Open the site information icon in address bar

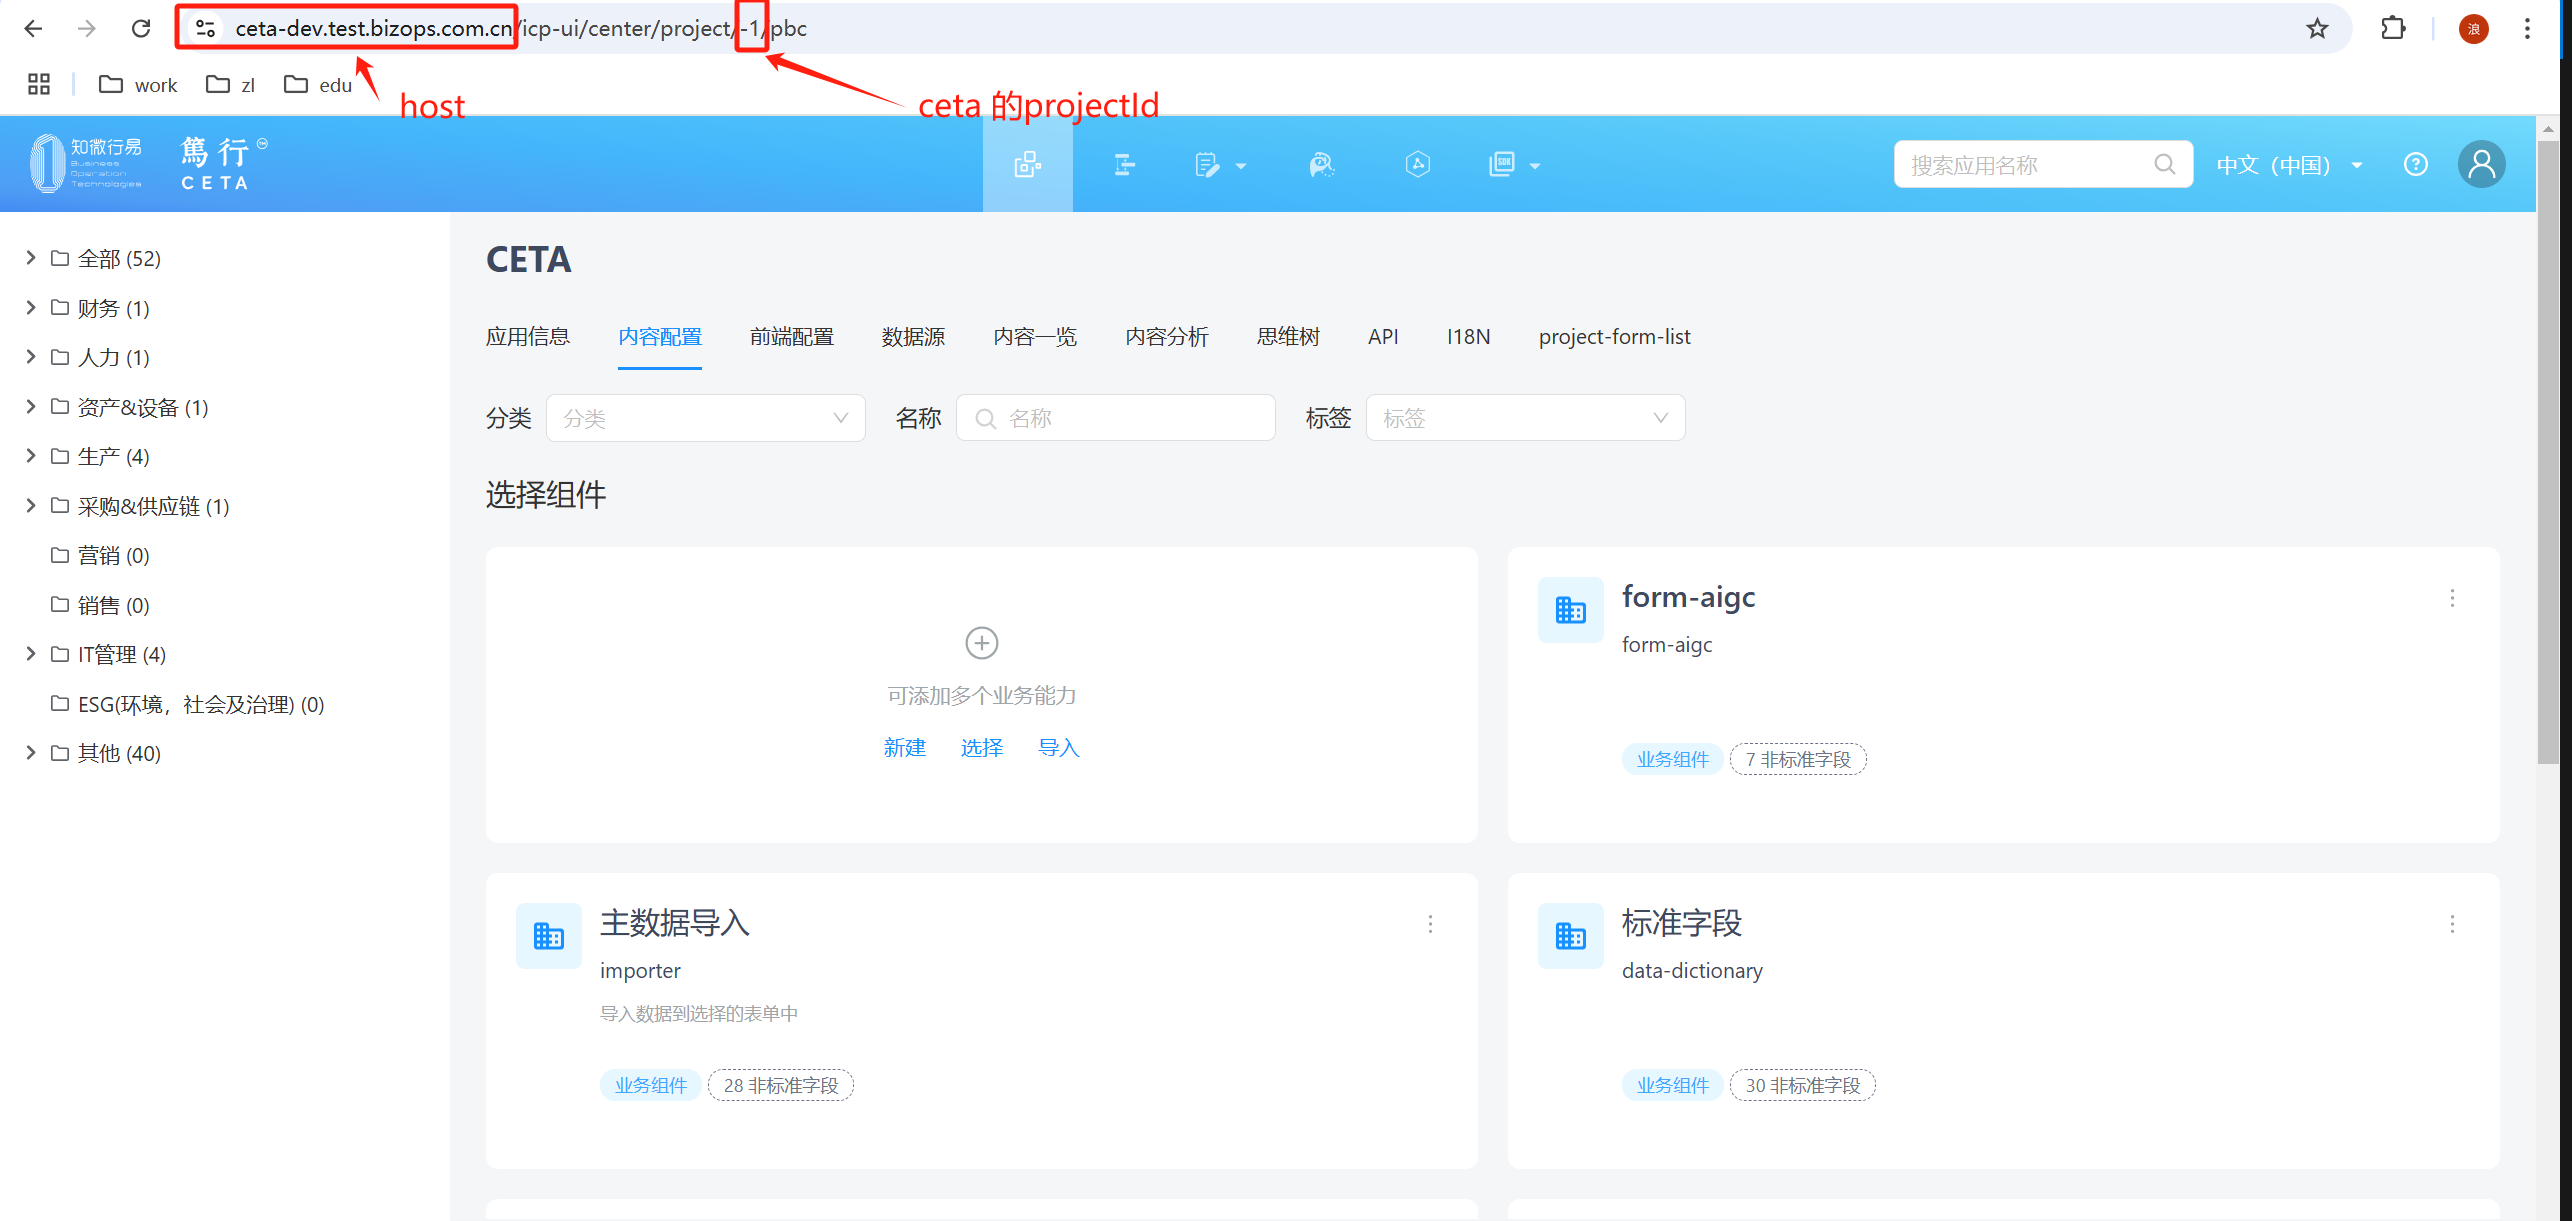click(206, 28)
